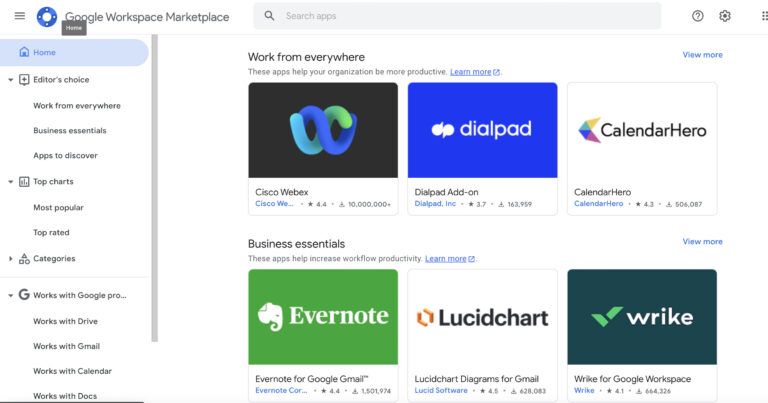Click Lucidchart Diagrams for Gmail title
768x403 pixels.
pyautogui.click(x=477, y=379)
